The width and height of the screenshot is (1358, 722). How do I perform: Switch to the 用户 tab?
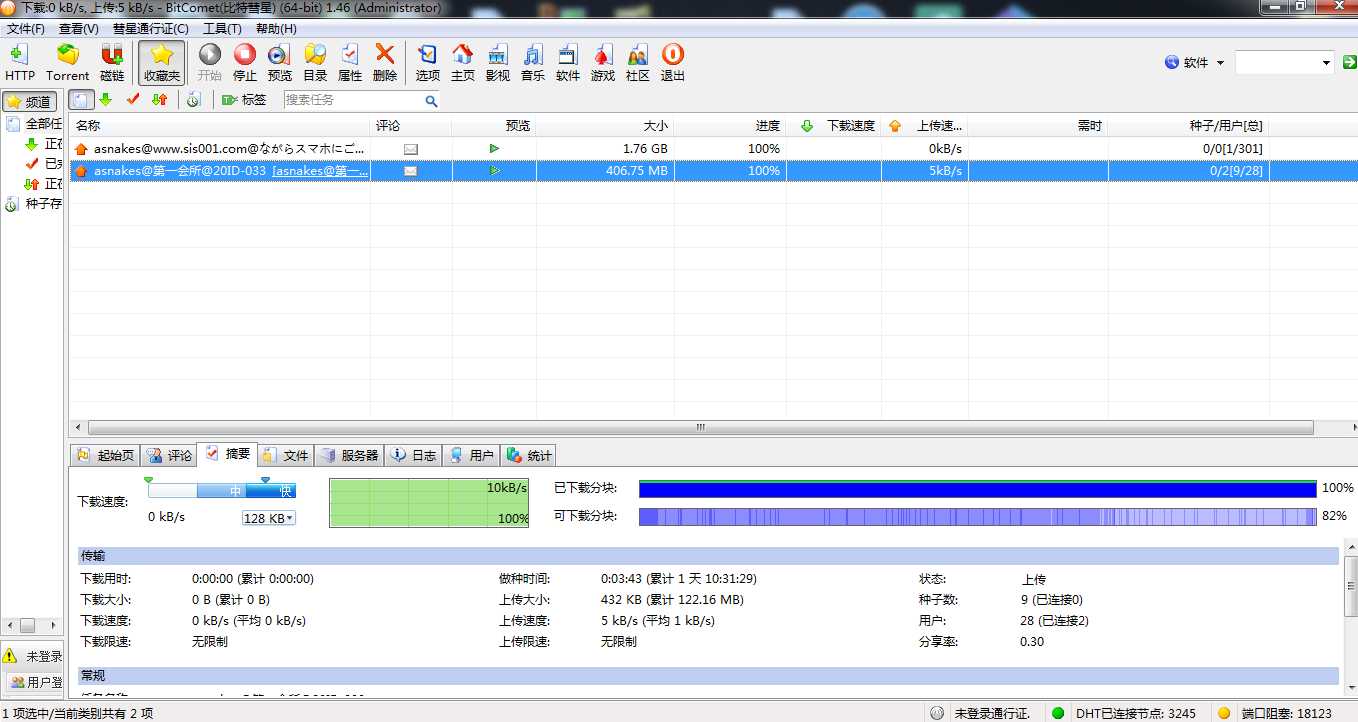pyautogui.click(x=471, y=455)
